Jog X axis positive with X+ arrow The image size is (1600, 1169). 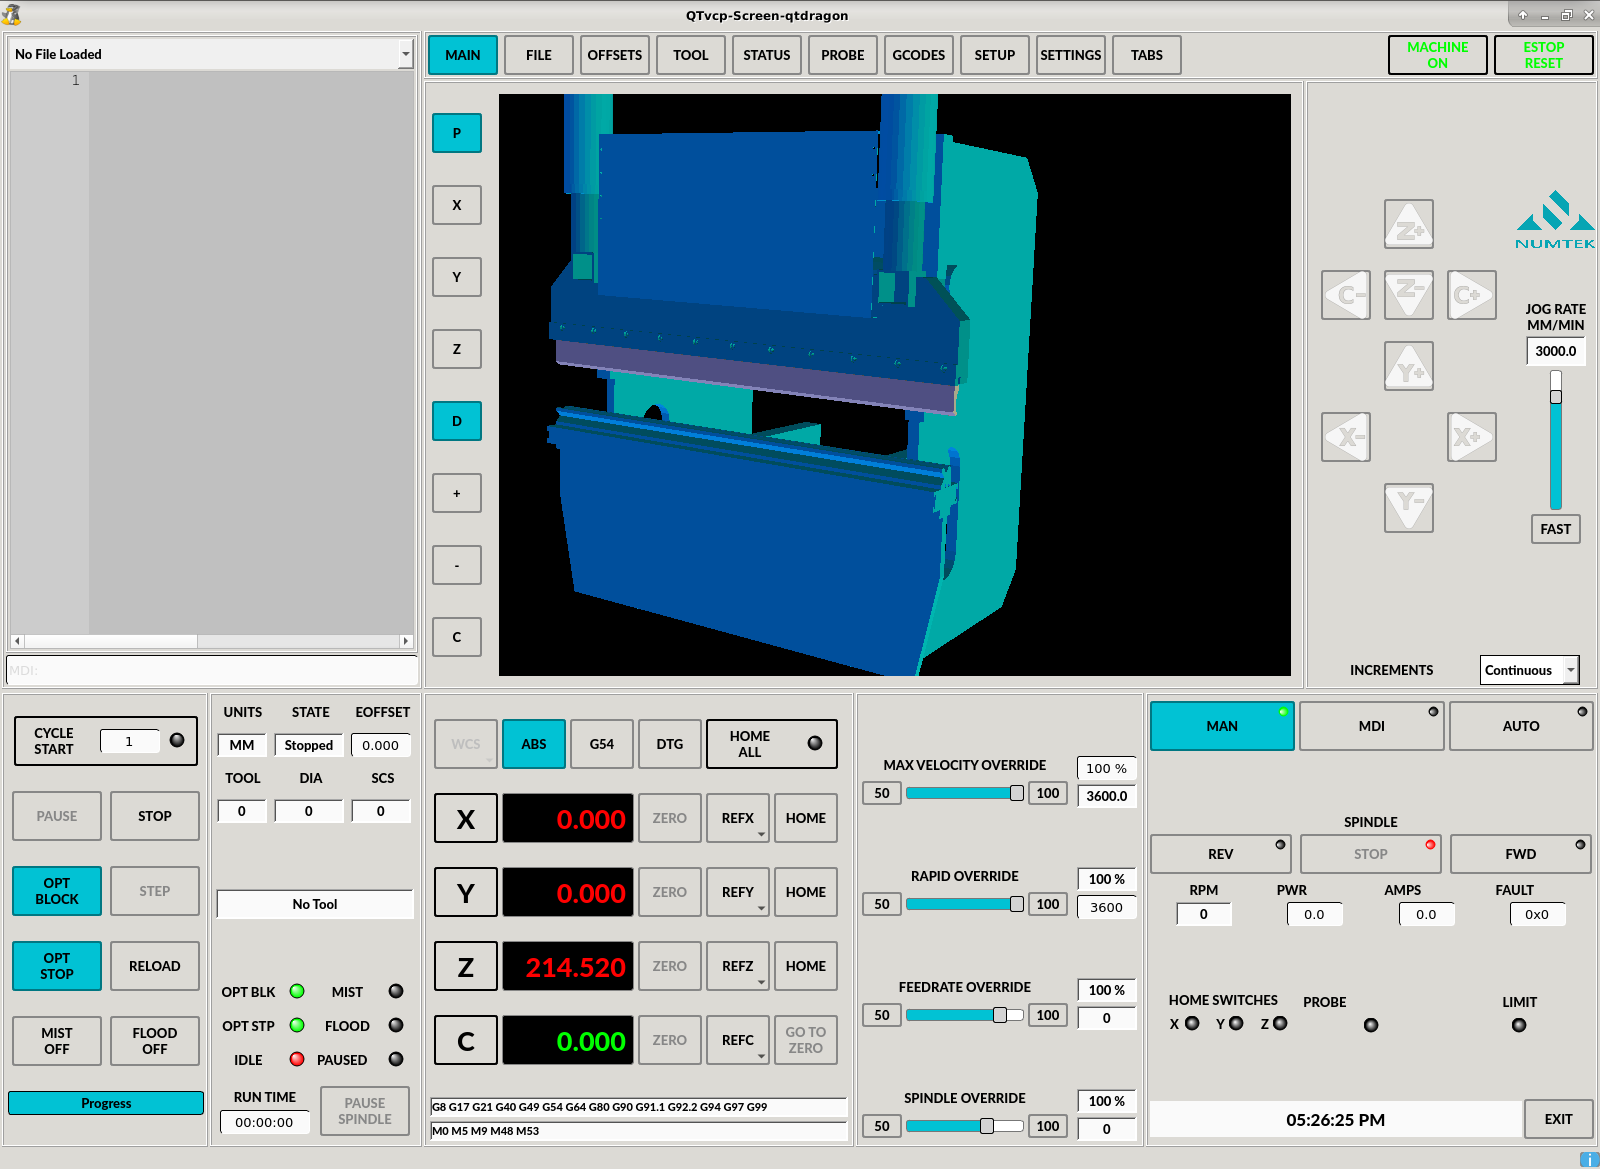[x=1472, y=437]
